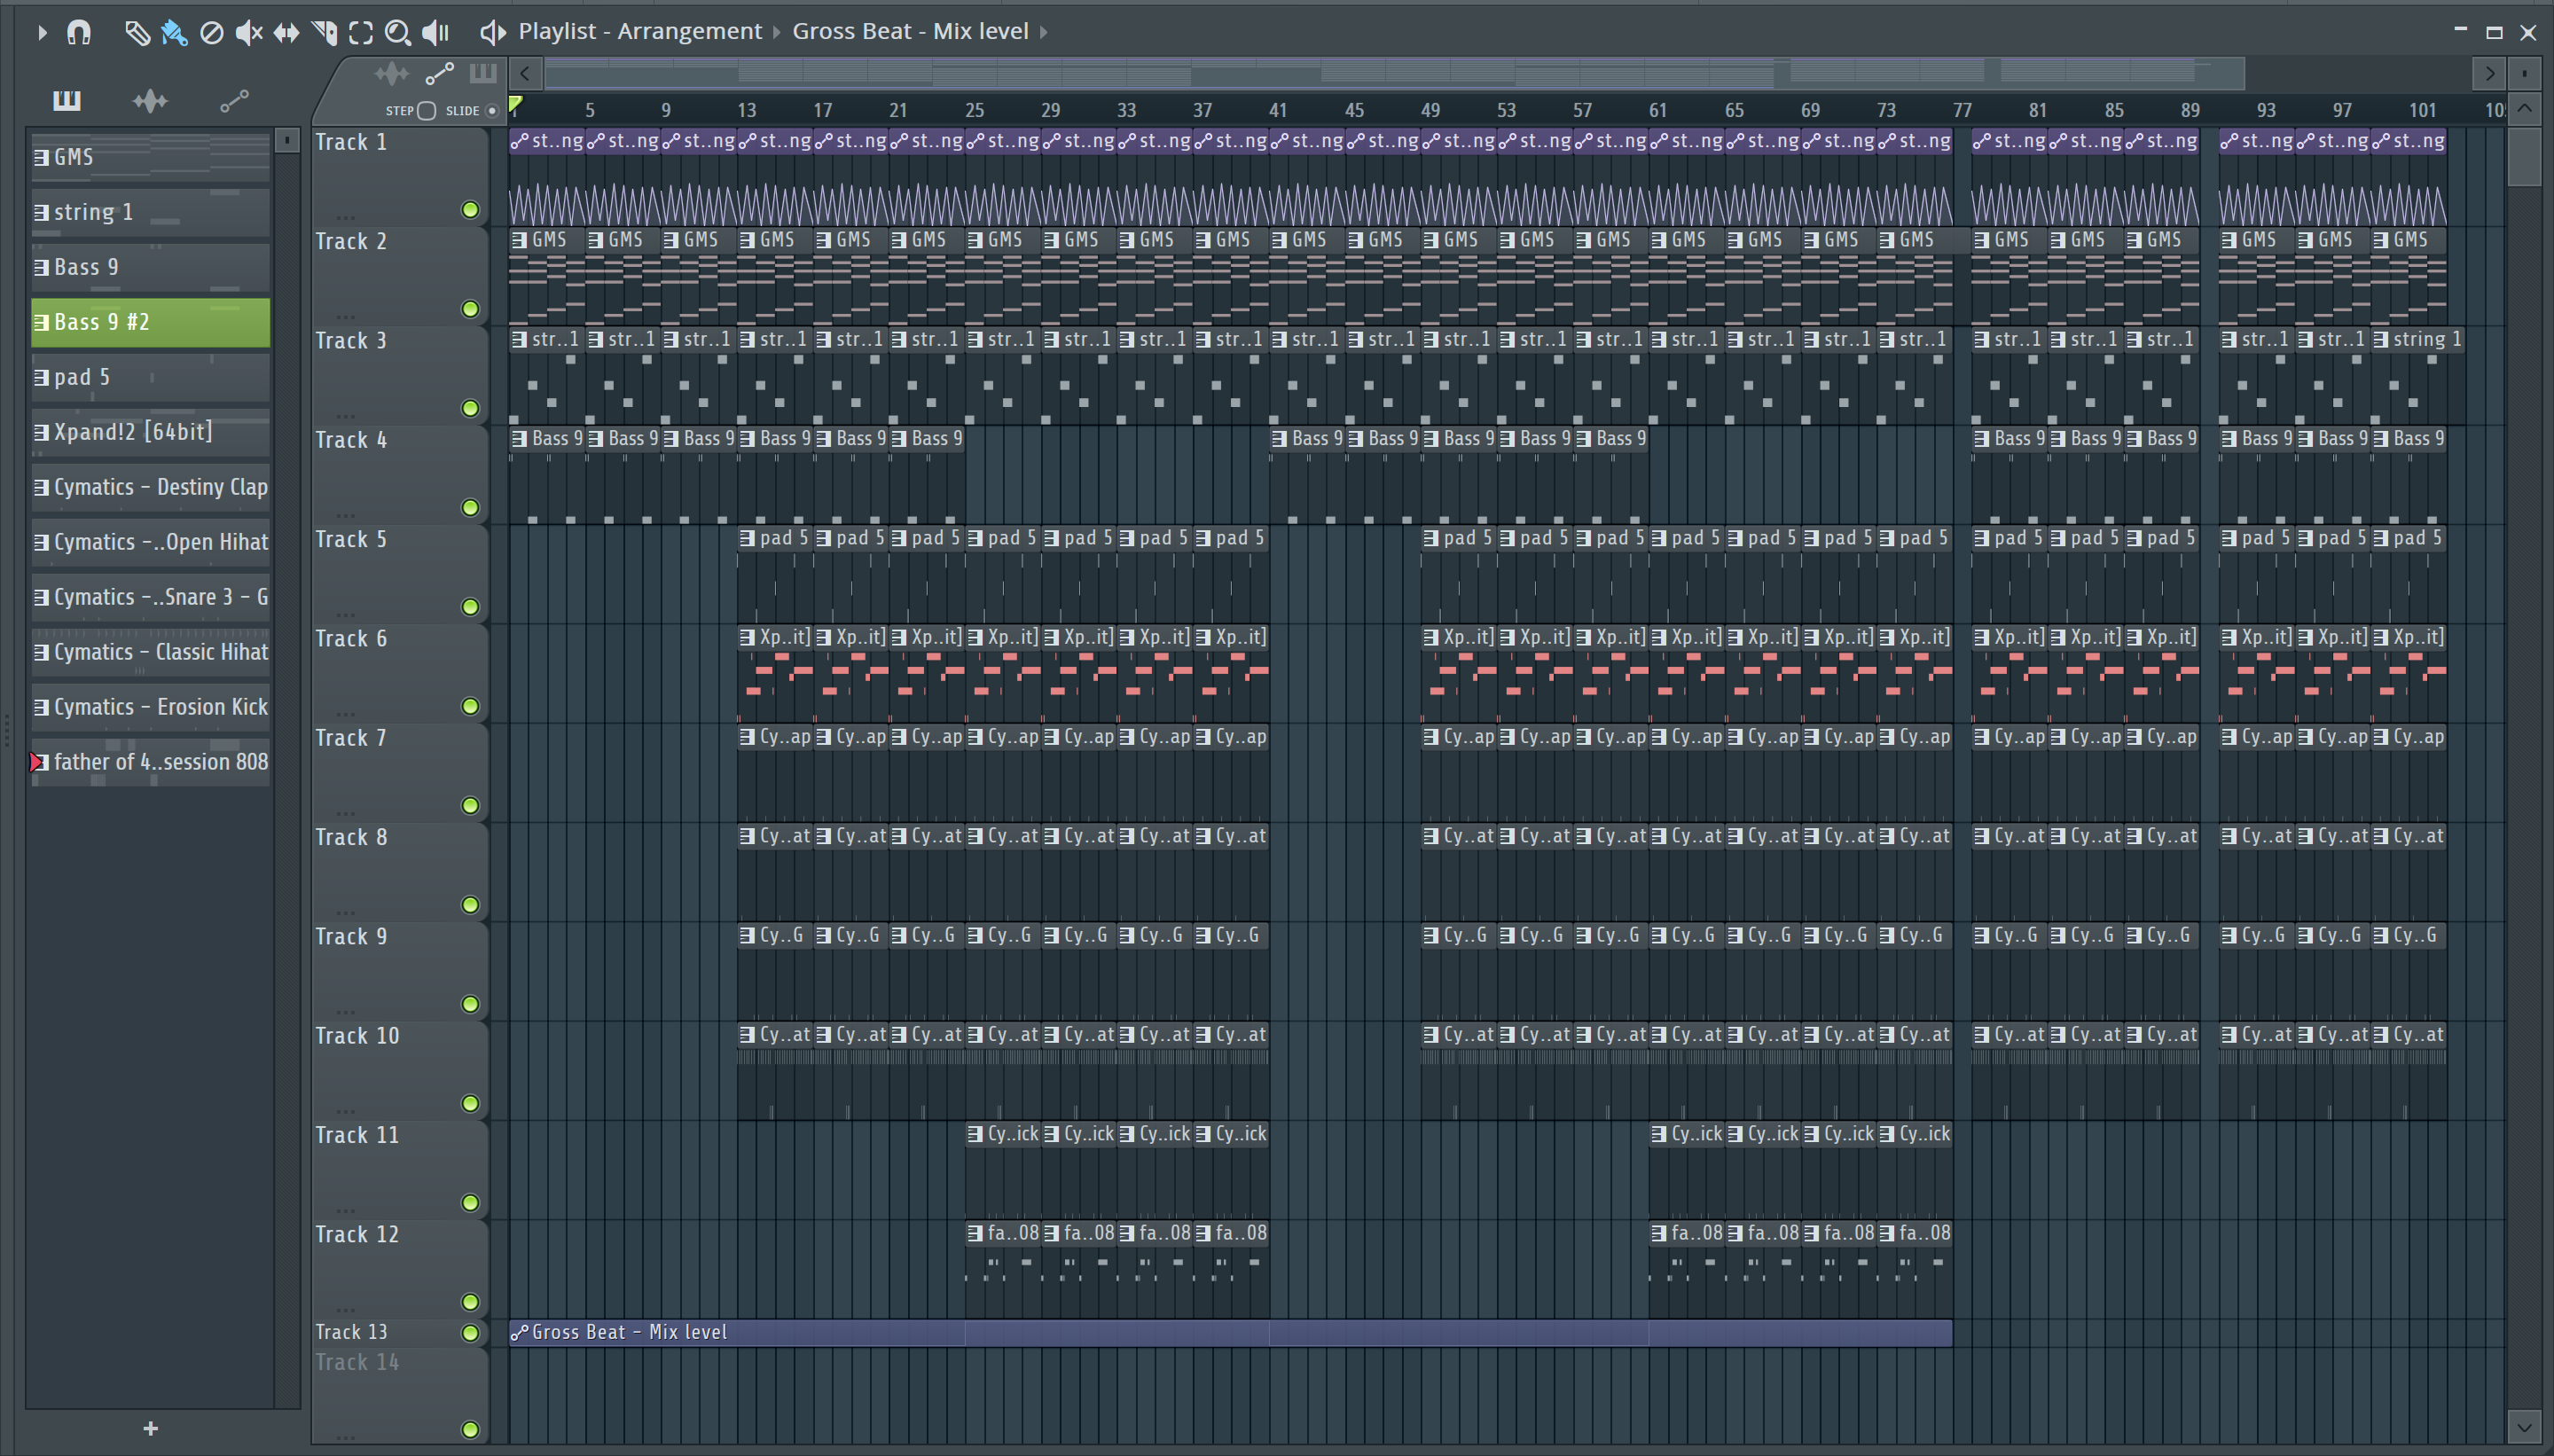The width and height of the screenshot is (2554, 1456).
Task: Click the green playhead marker at bar 1
Action: [515, 104]
